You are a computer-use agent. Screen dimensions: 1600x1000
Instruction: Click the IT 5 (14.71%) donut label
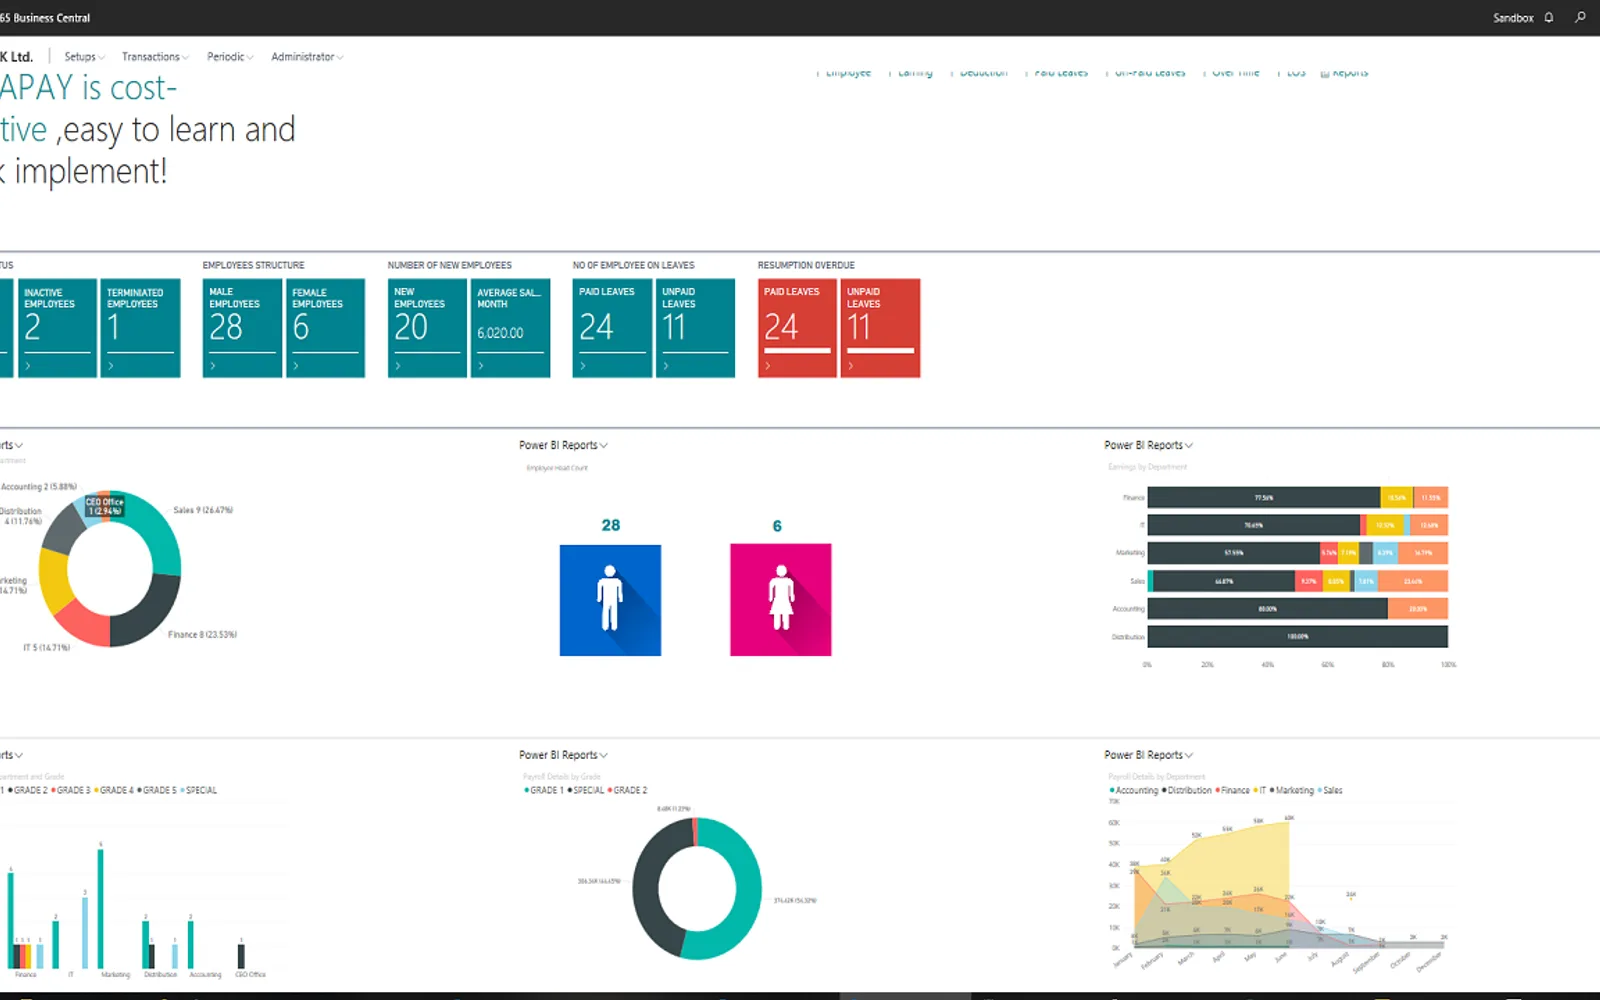point(47,648)
